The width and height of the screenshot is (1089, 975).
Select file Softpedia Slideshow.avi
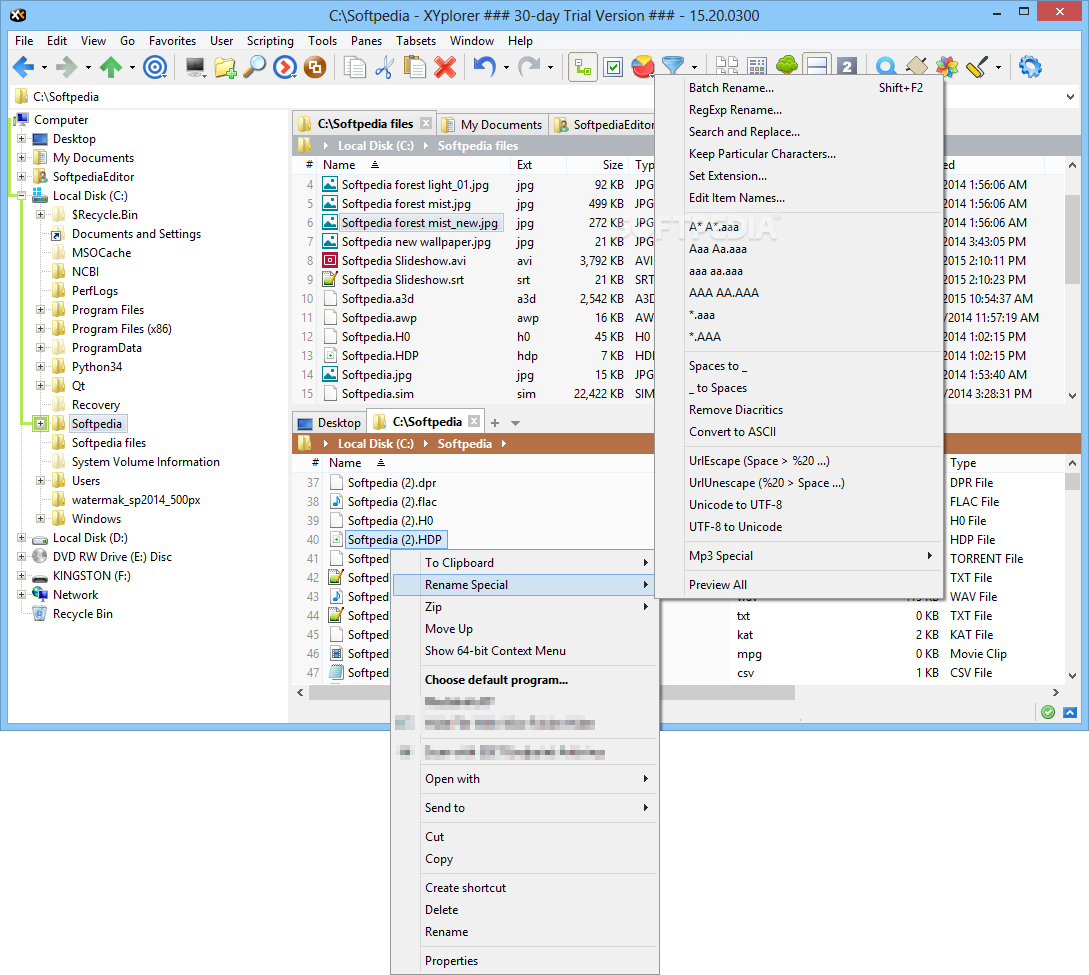pos(404,261)
